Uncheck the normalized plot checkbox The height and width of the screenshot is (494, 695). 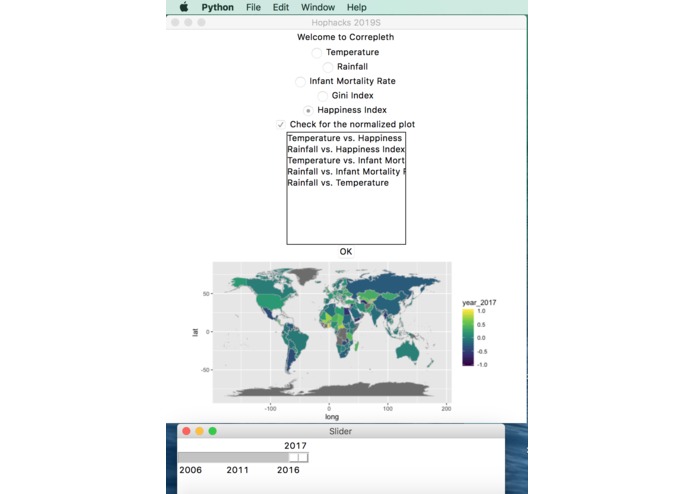tap(281, 124)
